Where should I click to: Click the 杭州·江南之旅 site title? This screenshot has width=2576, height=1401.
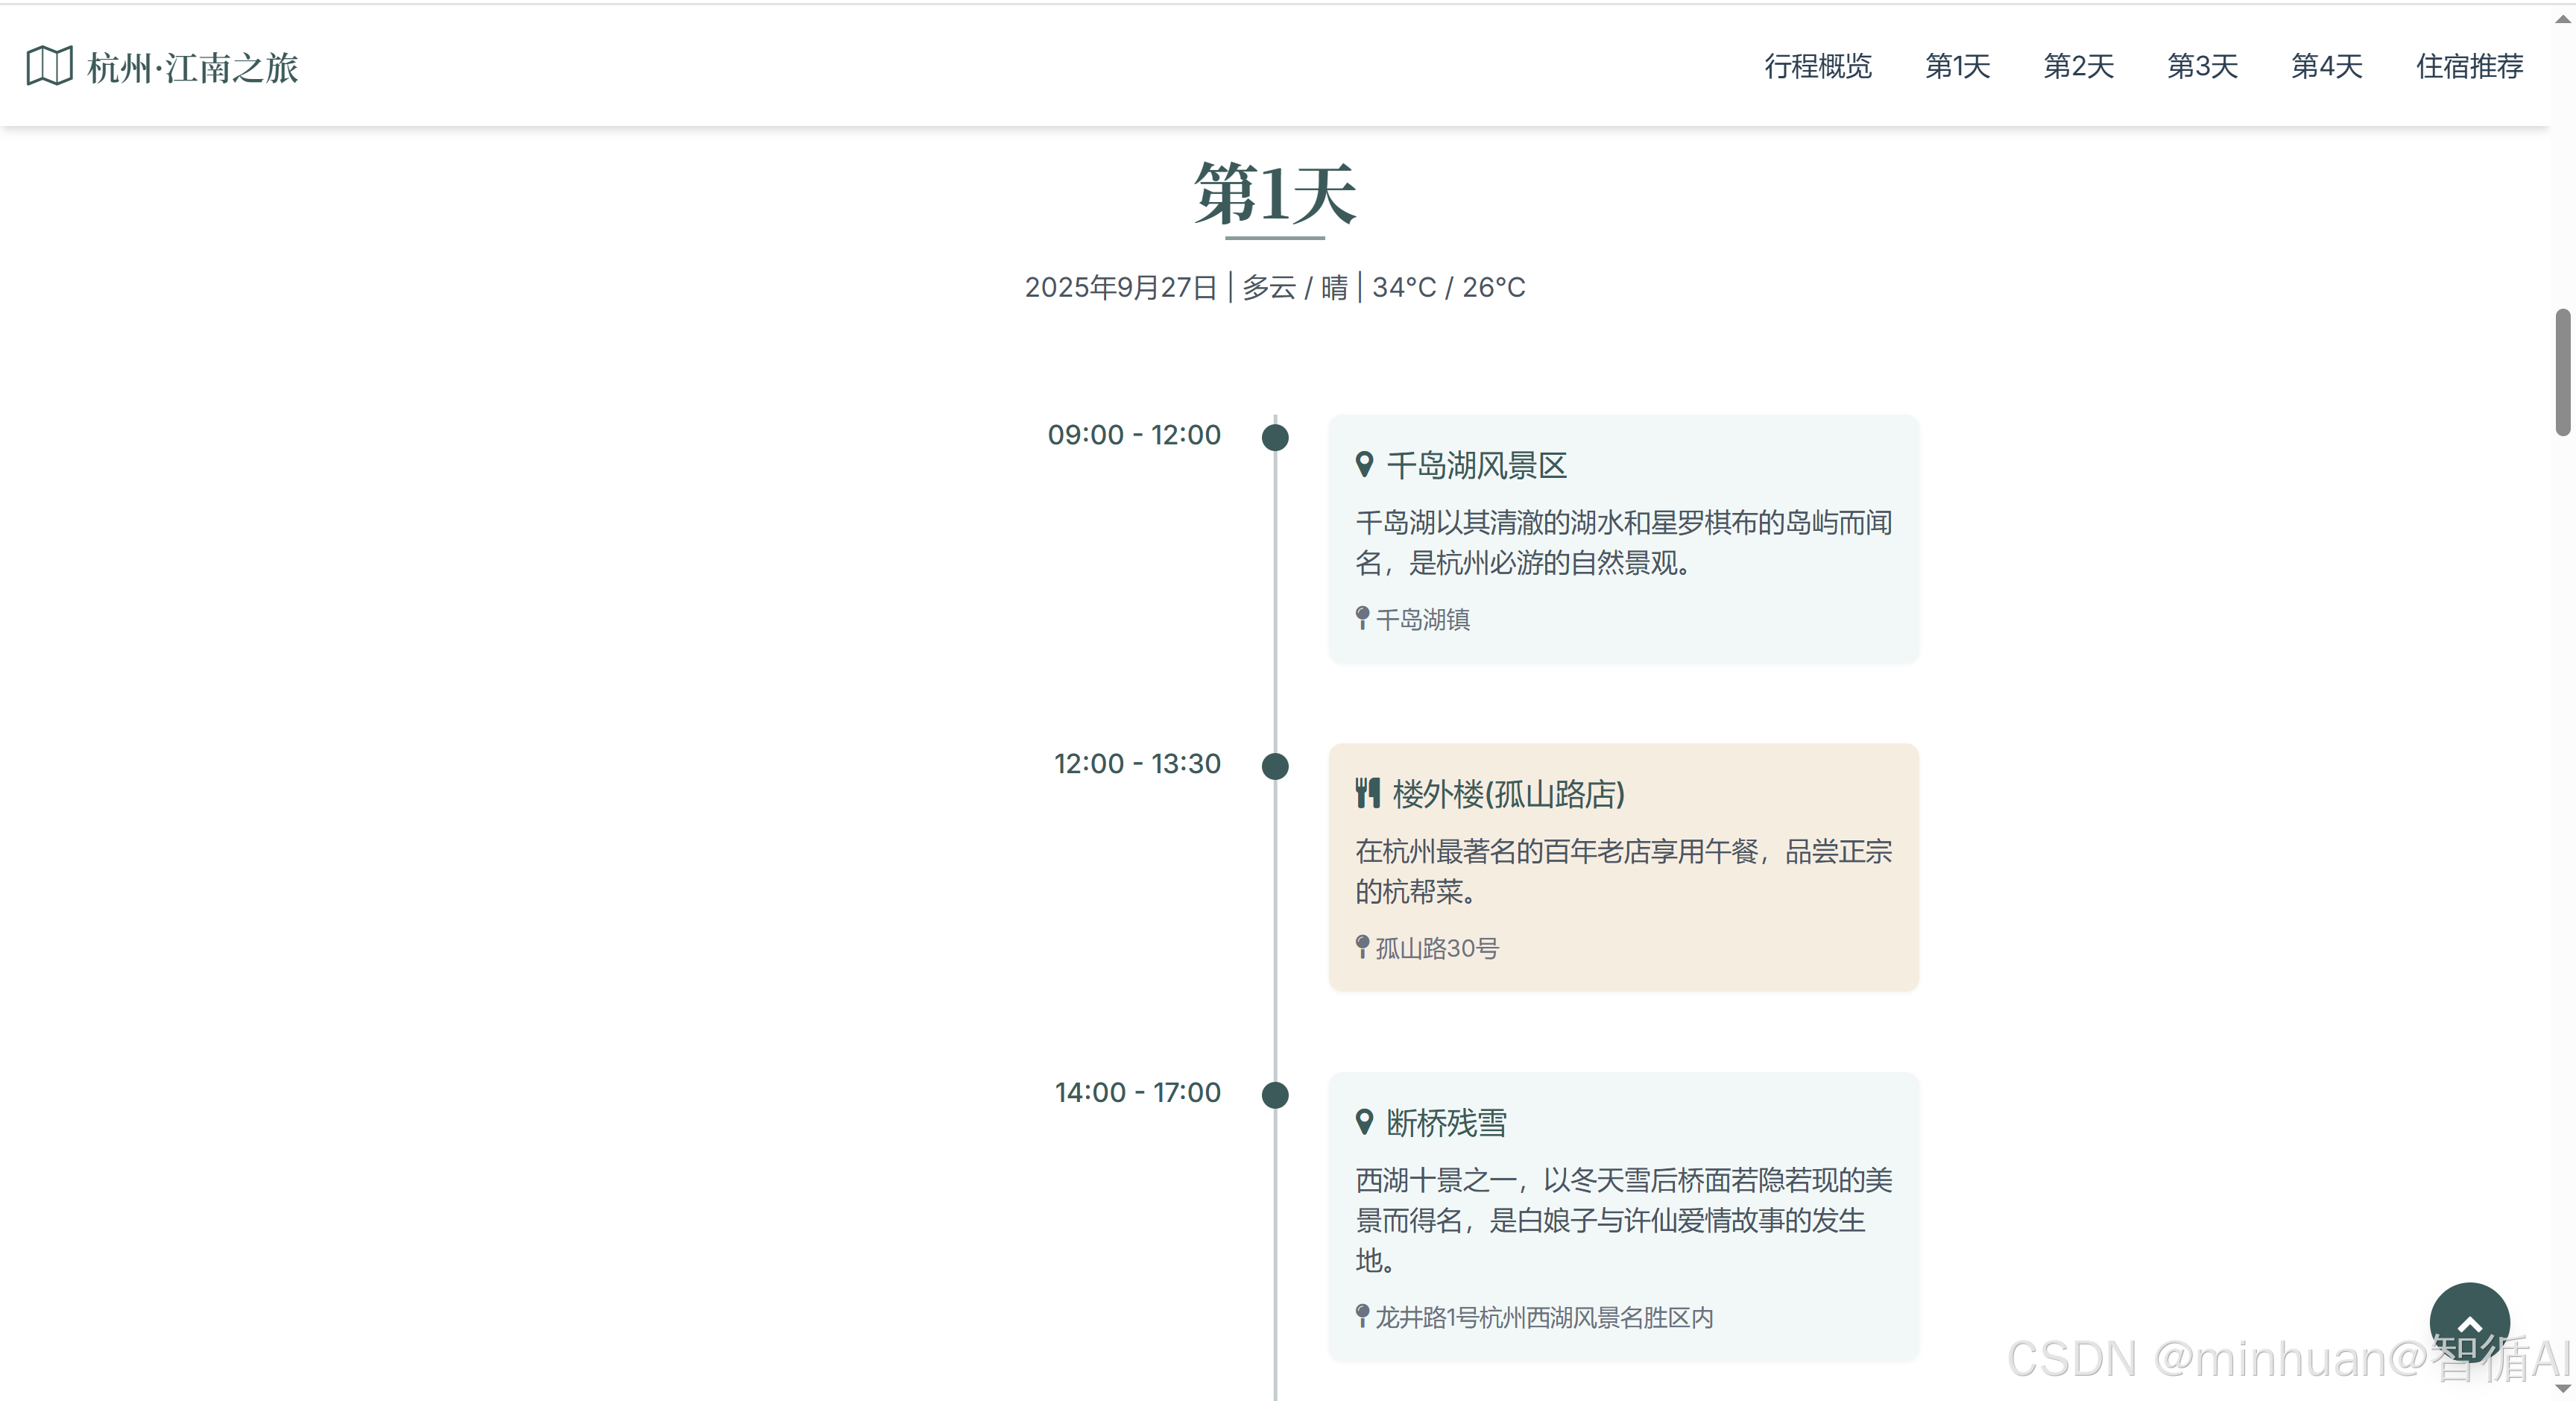tap(193, 67)
